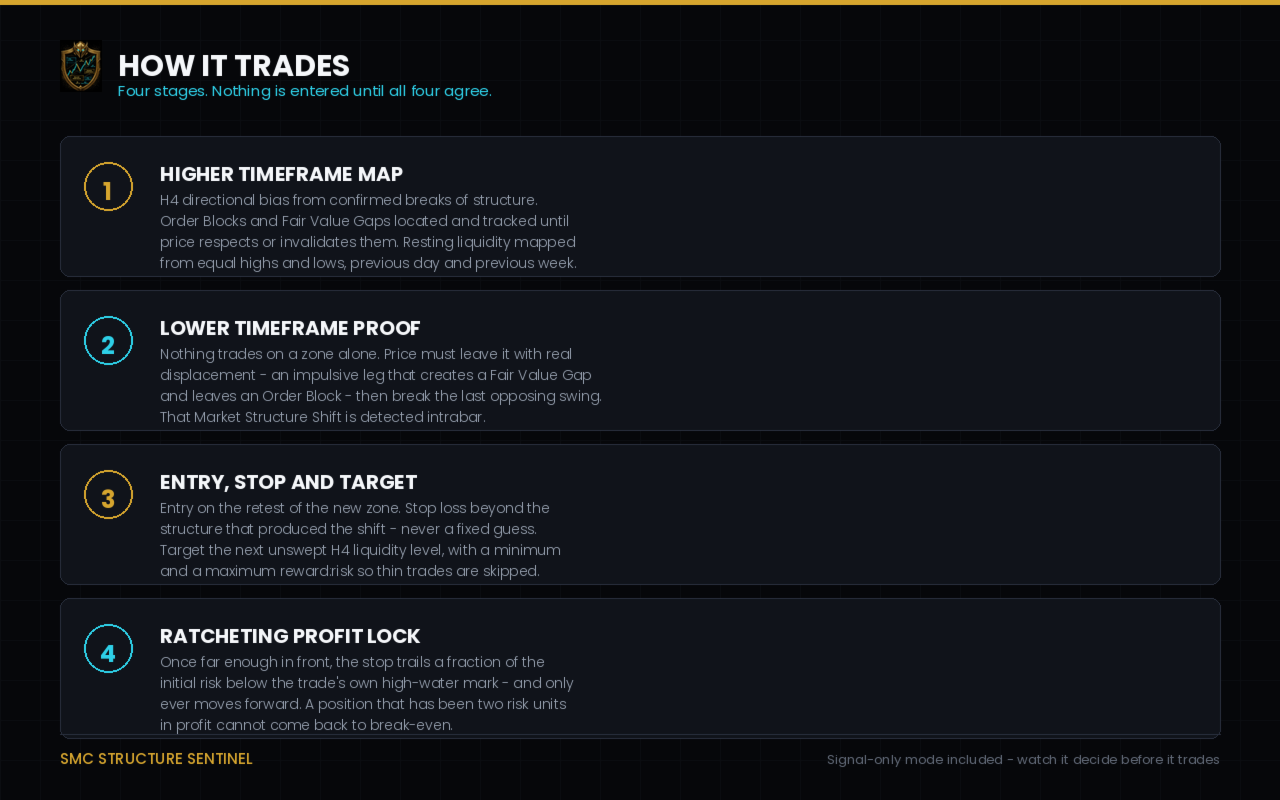1280x800 pixels.
Task: Click the 'Four stages' cyan subtitle text
Action: (304, 91)
